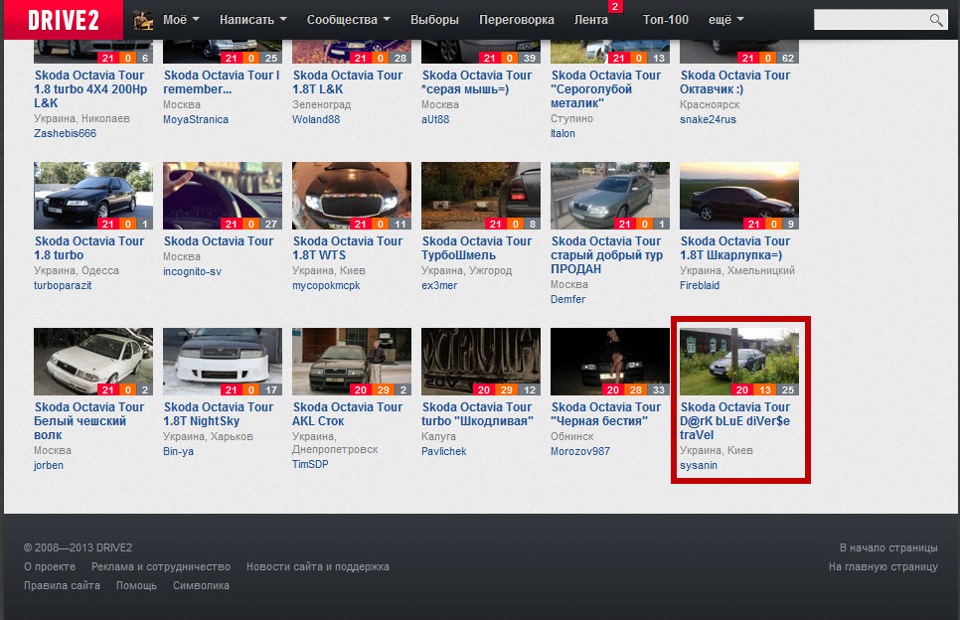Screen dimensions: 960x620
Task: Open Skoda Octavia Tour старый добрый тур ПРОДАН
Action: click(x=607, y=255)
